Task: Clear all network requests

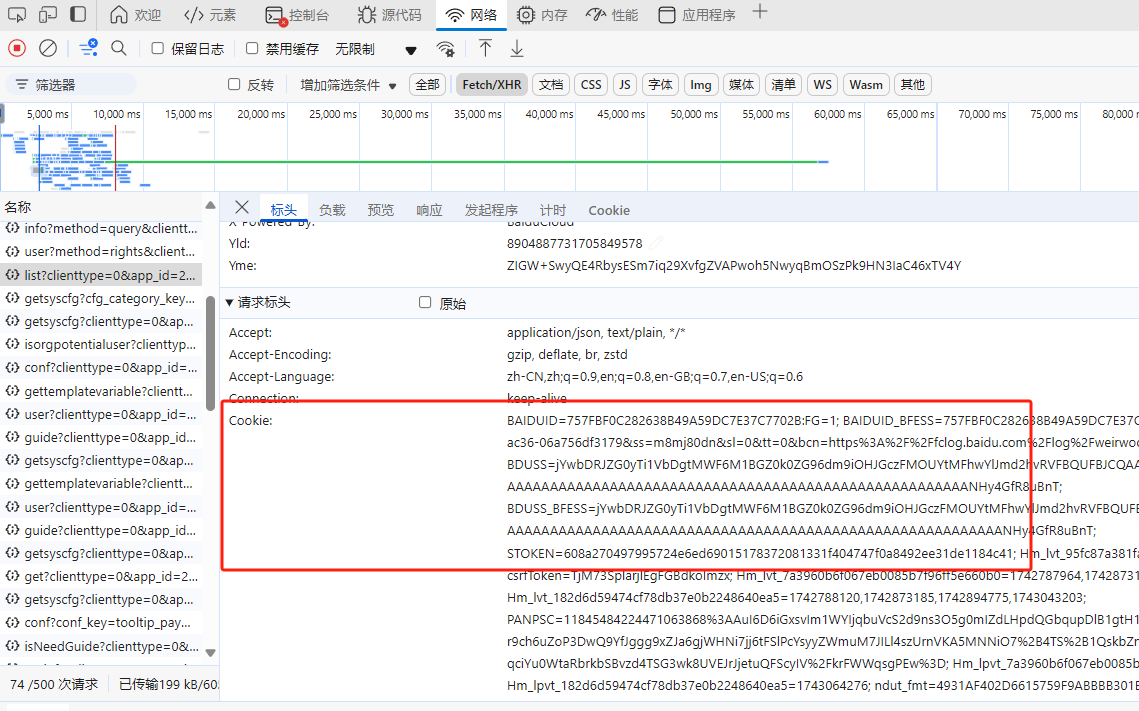Action: pyautogui.click(x=46, y=48)
